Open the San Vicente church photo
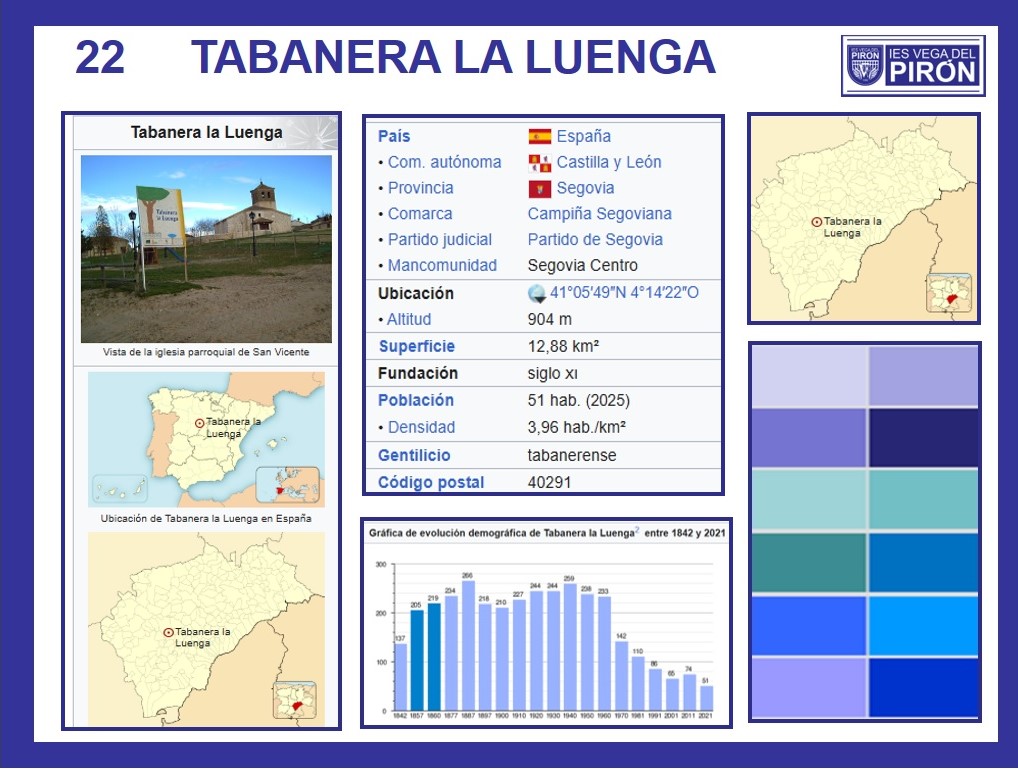 [x=206, y=249]
